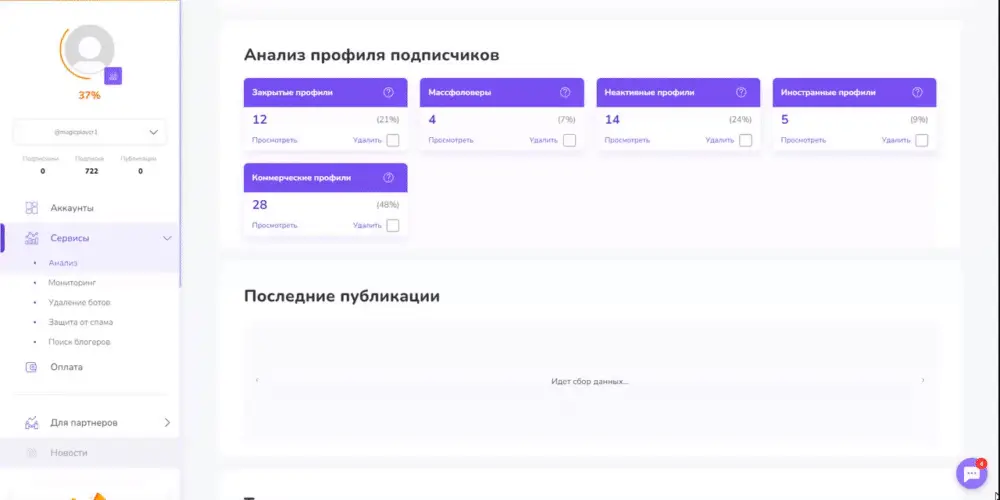This screenshot has width=1000, height=500.
Task: Tick Удалить checkbox for Массфоловеры
Action: coord(570,140)
